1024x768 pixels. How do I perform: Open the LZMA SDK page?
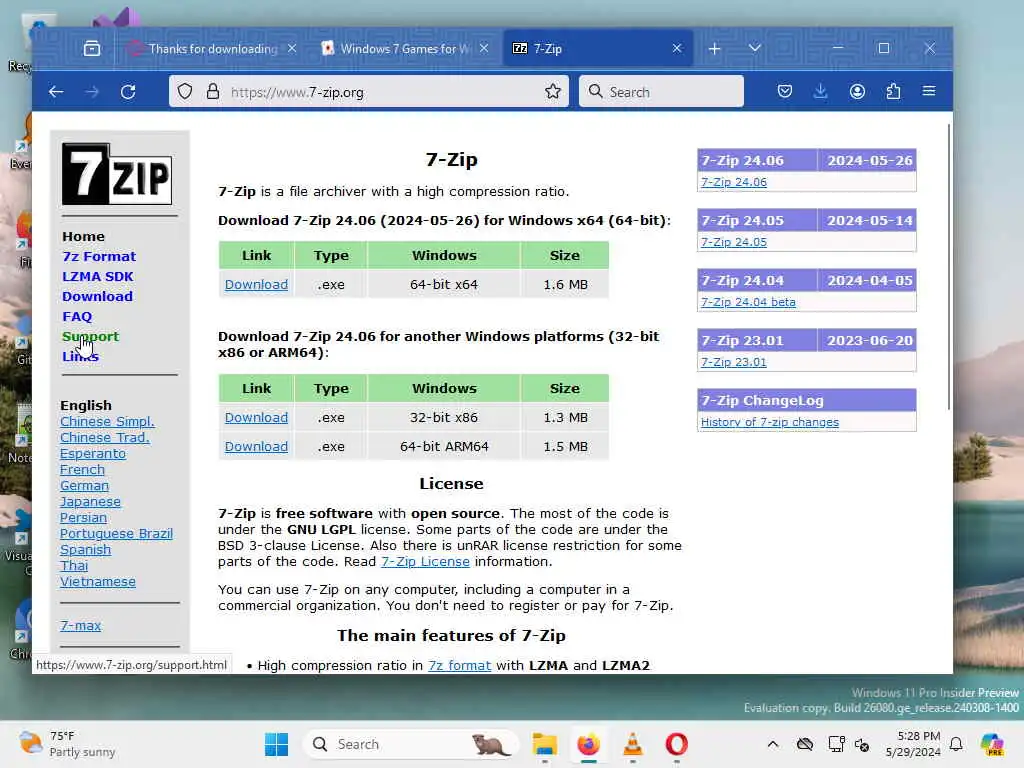(x=97, y=276)
